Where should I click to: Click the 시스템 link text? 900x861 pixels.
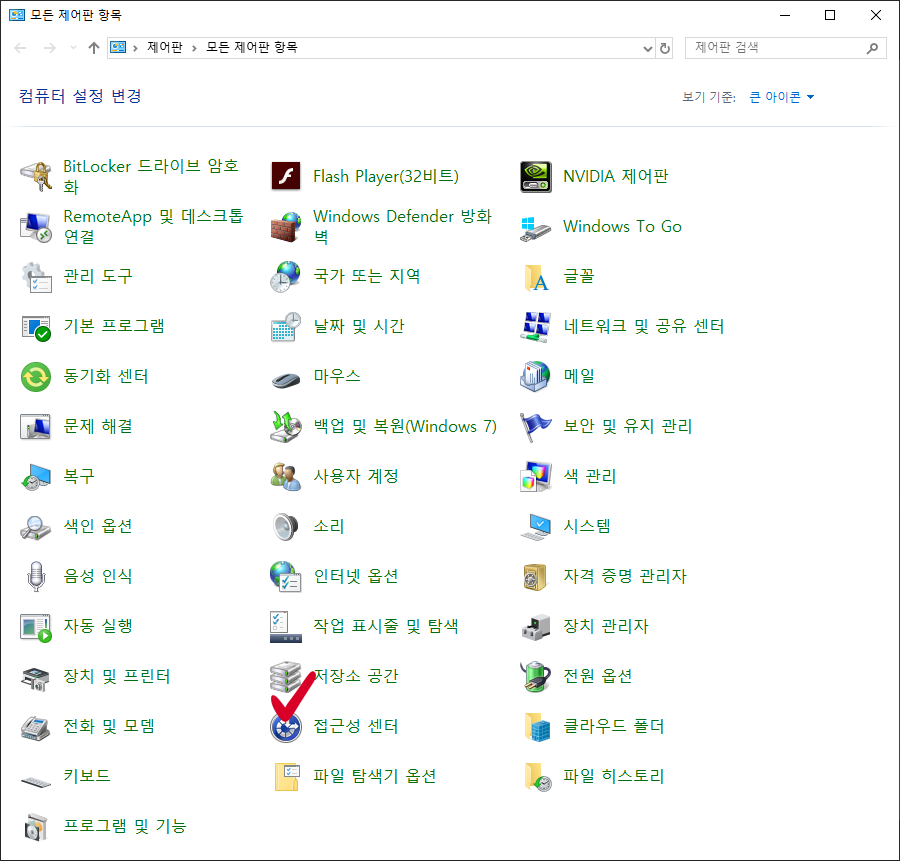pos(587,526)
